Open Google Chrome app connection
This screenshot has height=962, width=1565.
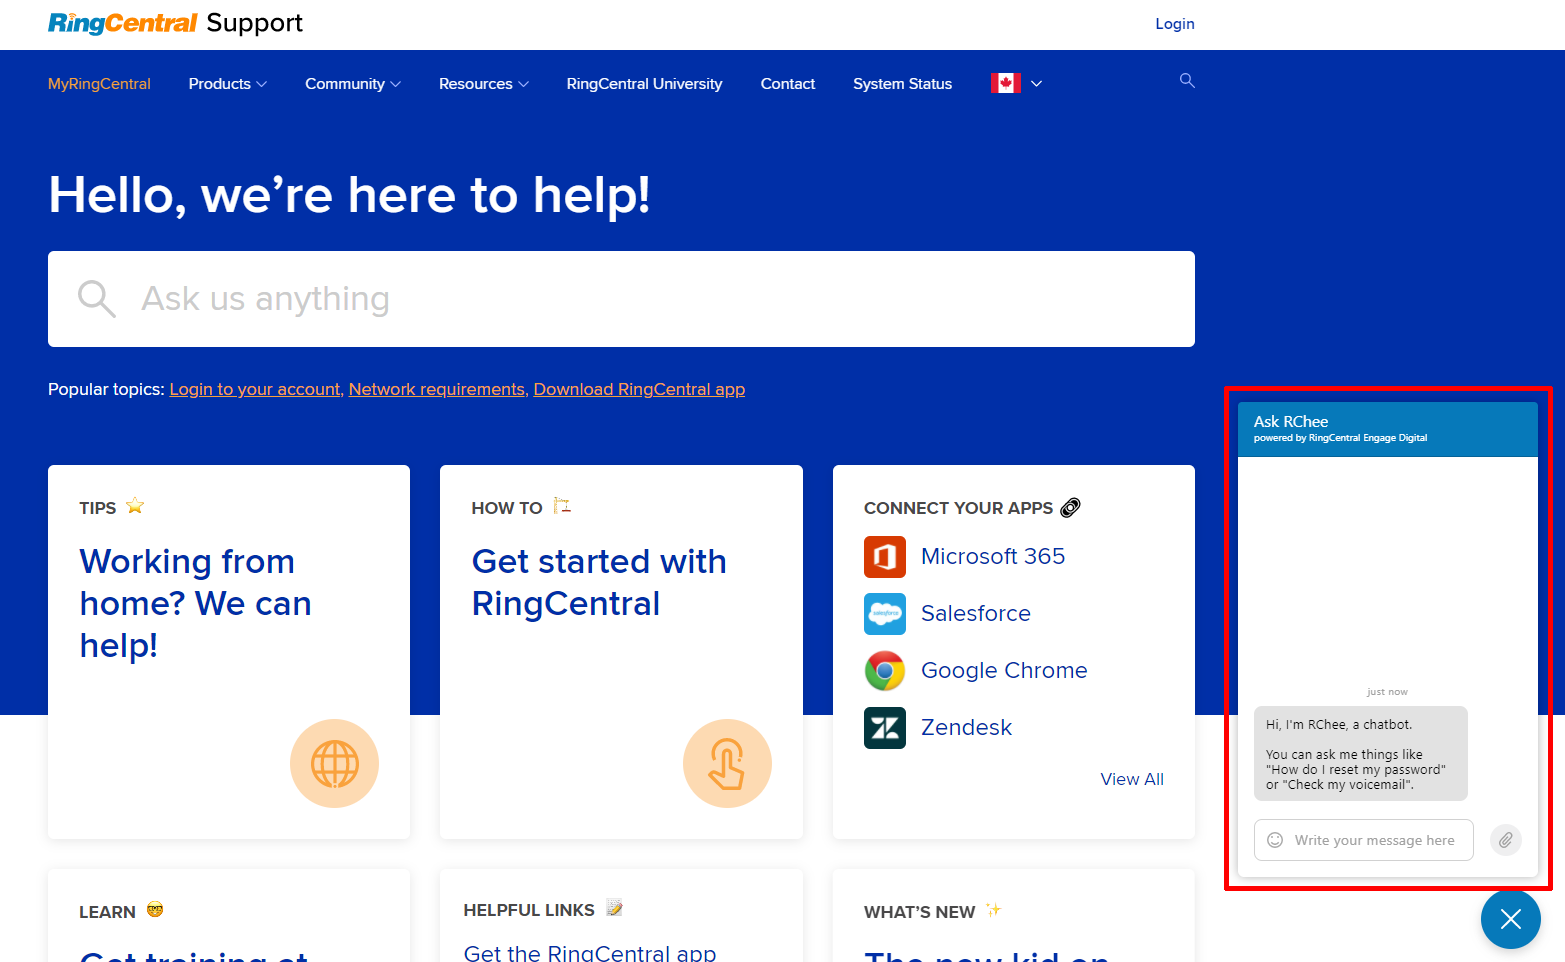[x=1003, y=670]
